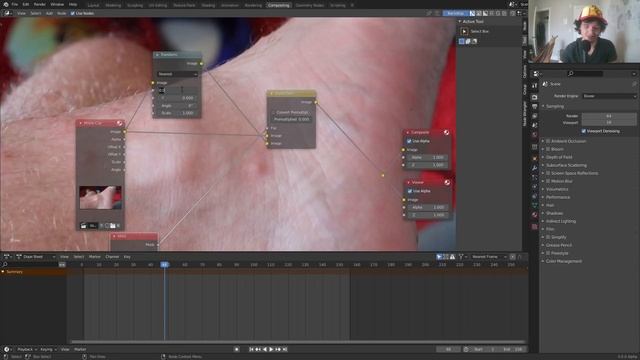The height and width of the screenshot is (360, 640).
Task: Click the Viewer node preview icon
Action: tap(447, 182)
